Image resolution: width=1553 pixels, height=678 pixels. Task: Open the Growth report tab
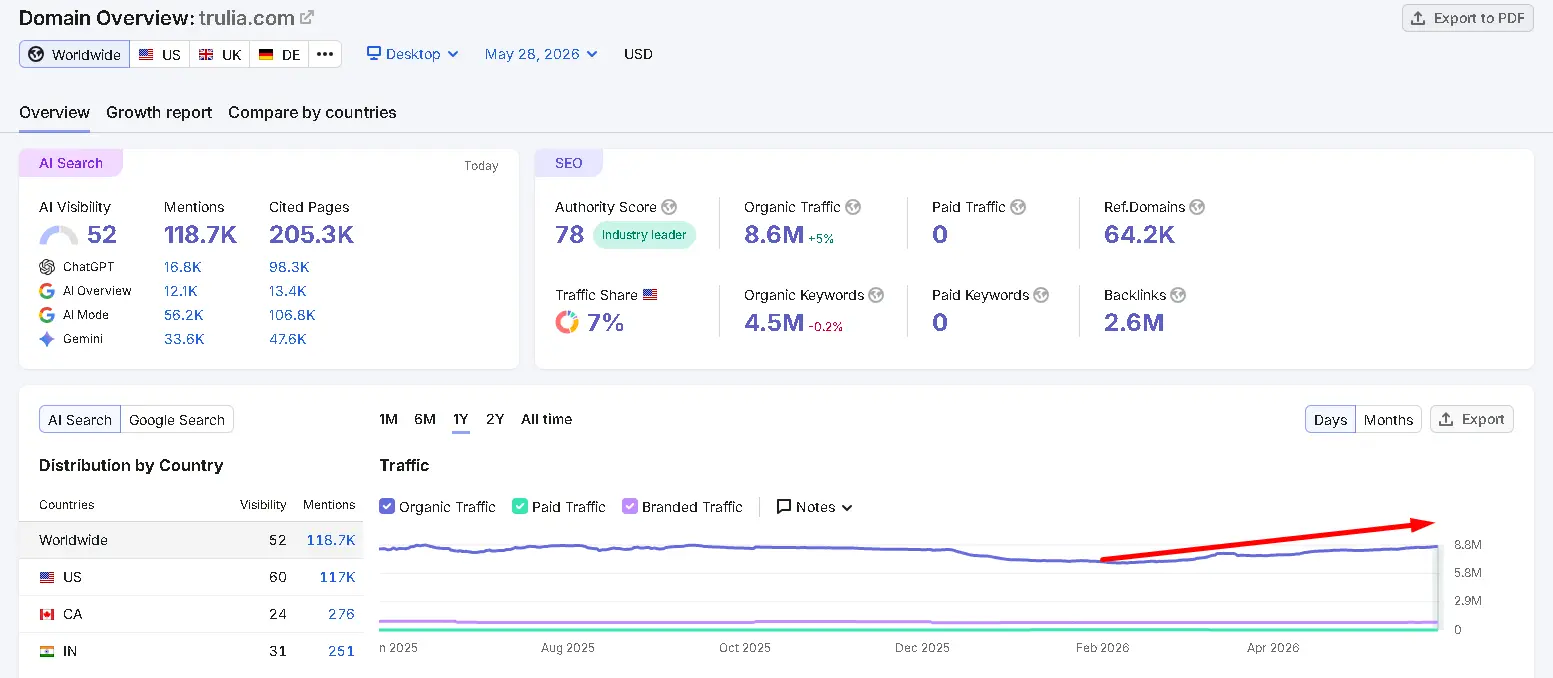coord(159,112)
